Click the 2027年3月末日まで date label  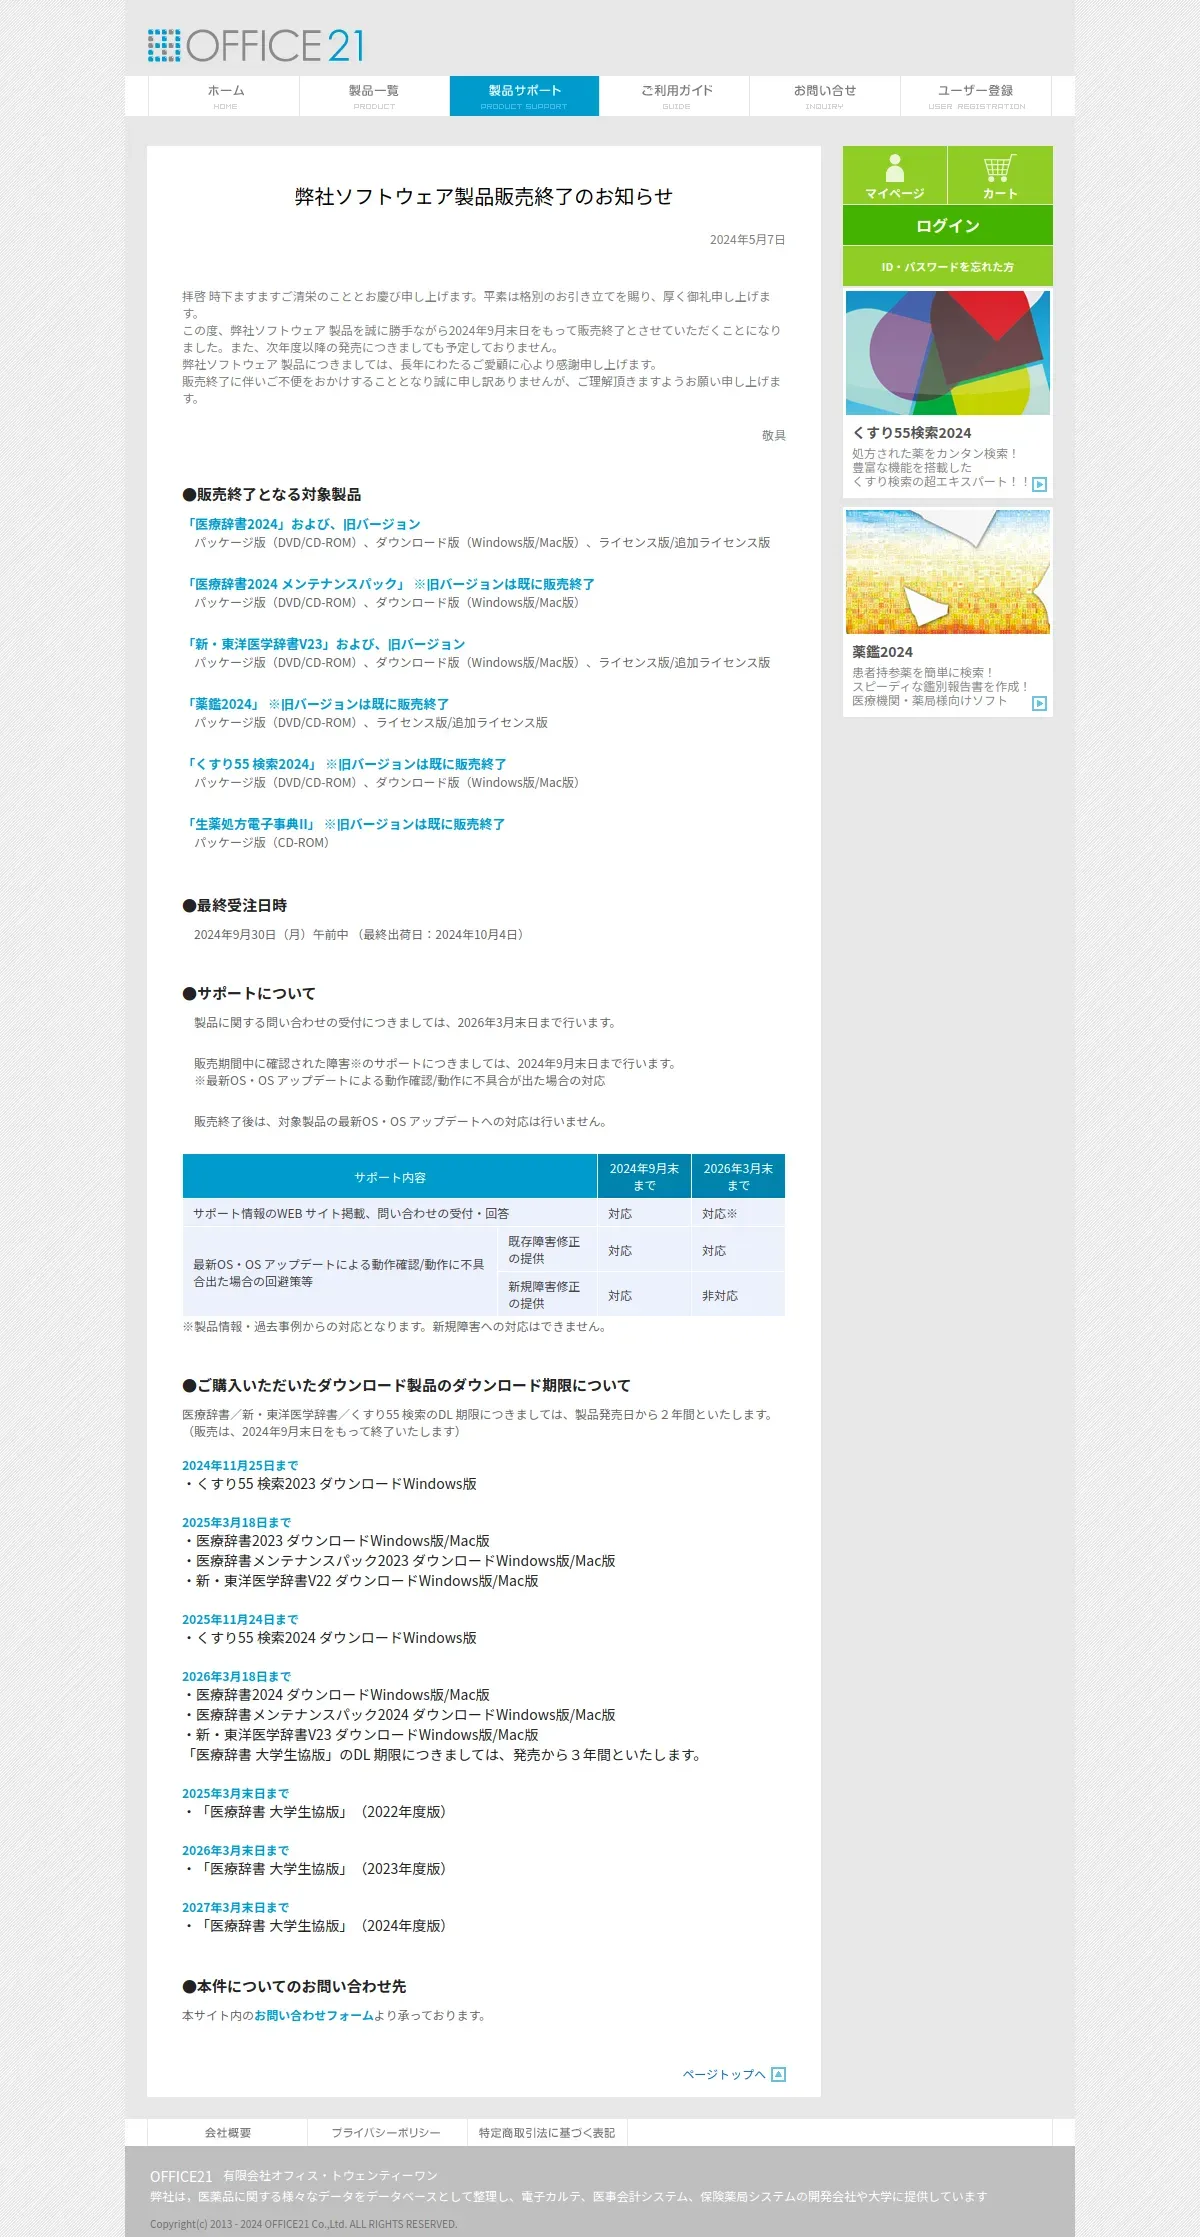235,1907
